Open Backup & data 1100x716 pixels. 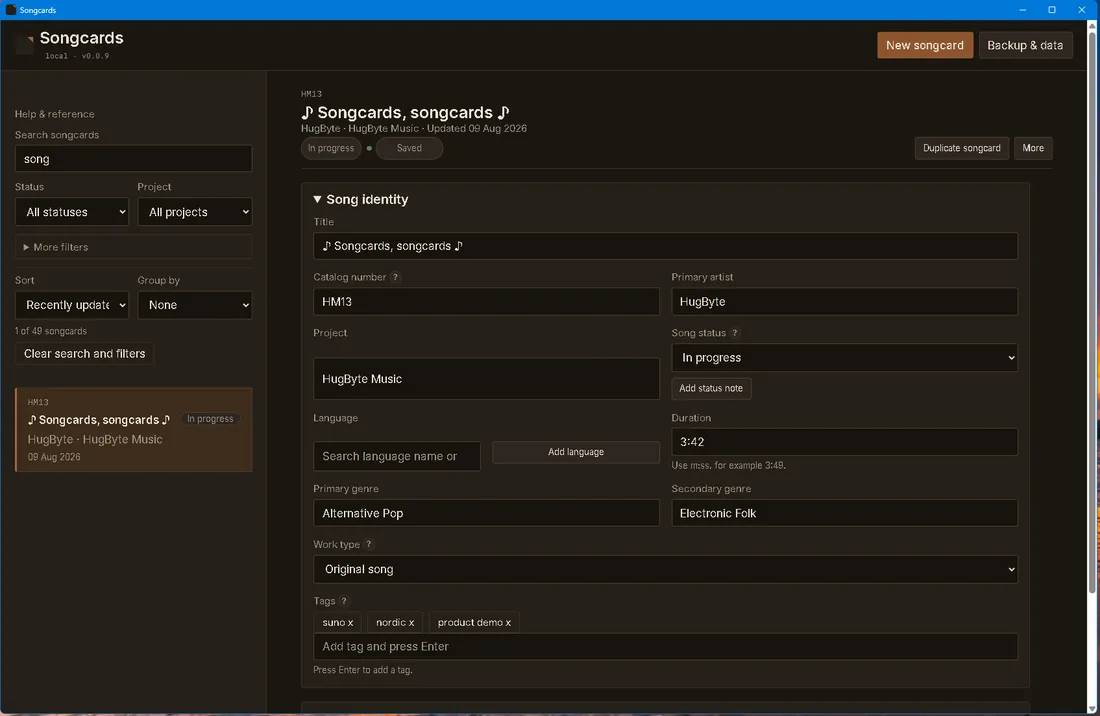(1025, 45)
